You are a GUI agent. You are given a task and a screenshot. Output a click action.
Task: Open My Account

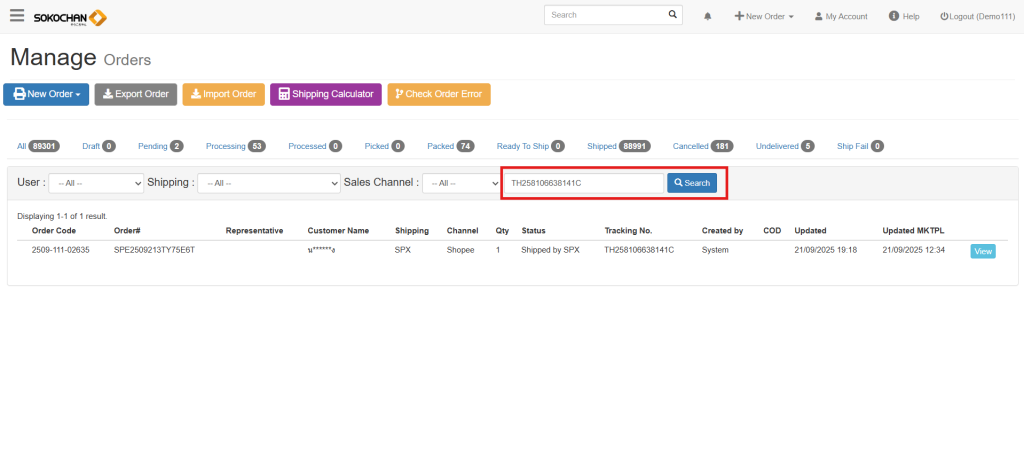coord(840,17)
